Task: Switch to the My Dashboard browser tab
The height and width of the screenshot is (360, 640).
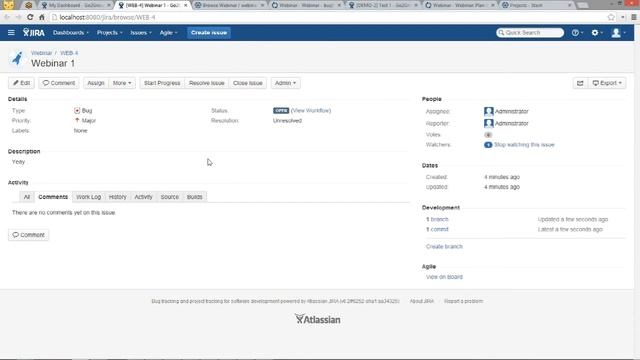Action: [x=76, y=5]
